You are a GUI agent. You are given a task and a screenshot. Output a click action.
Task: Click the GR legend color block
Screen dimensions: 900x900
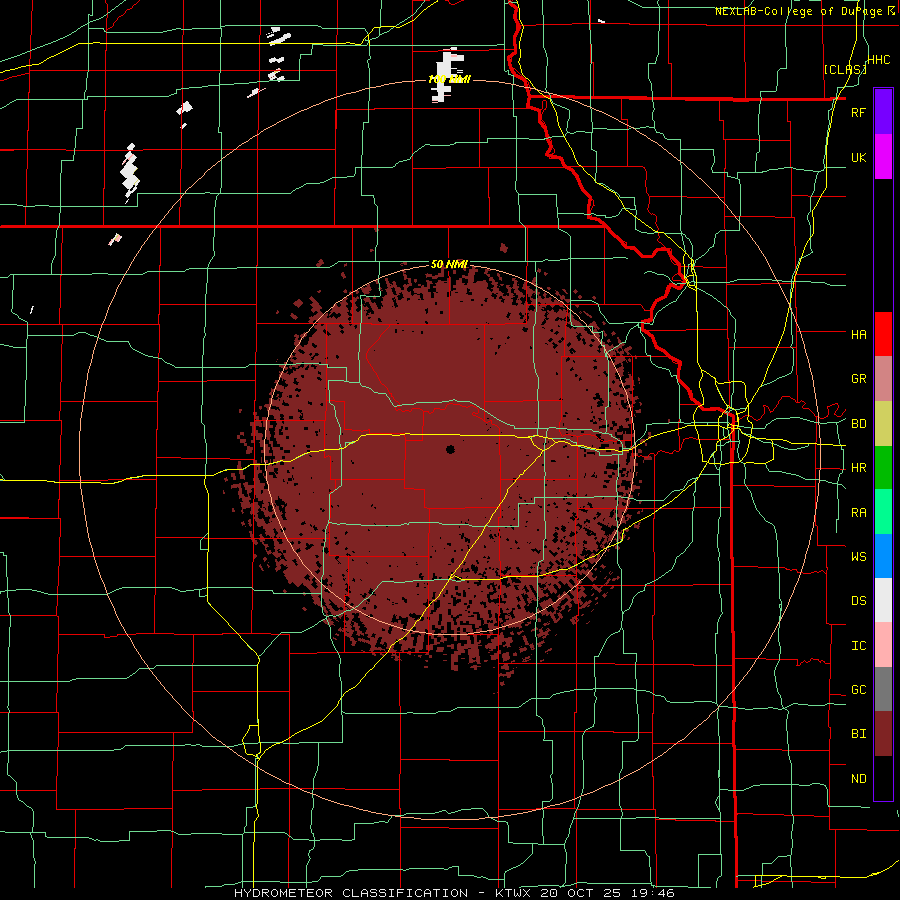click(x=883, y=379)
